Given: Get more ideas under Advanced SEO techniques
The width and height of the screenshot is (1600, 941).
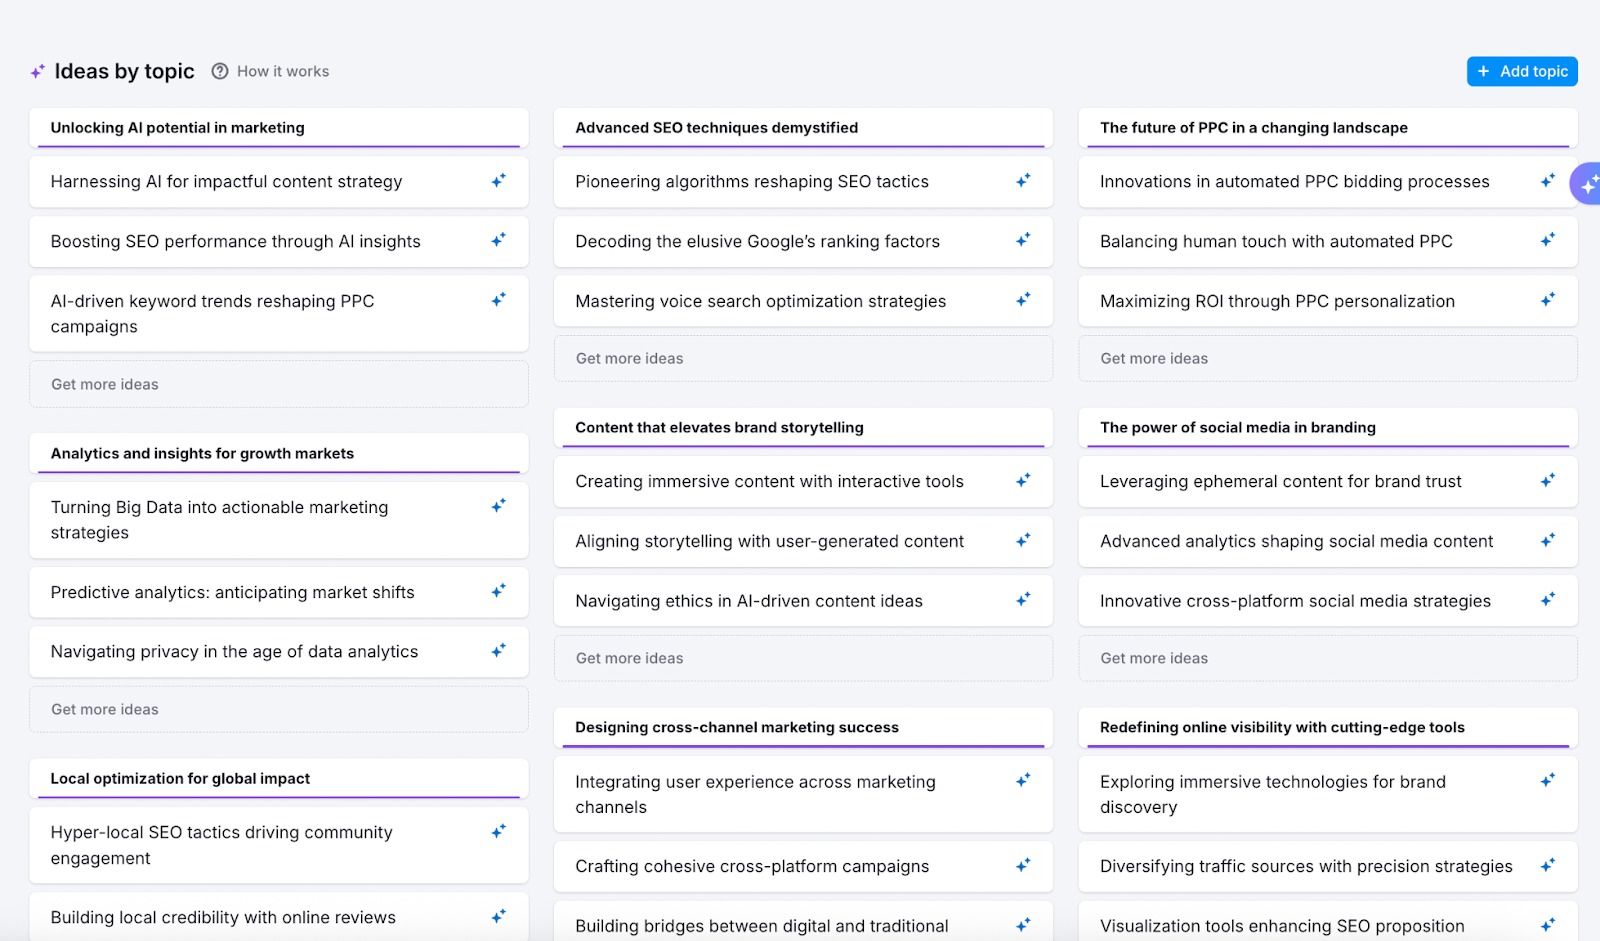Looking at the screenshot, I should point(629,358).
